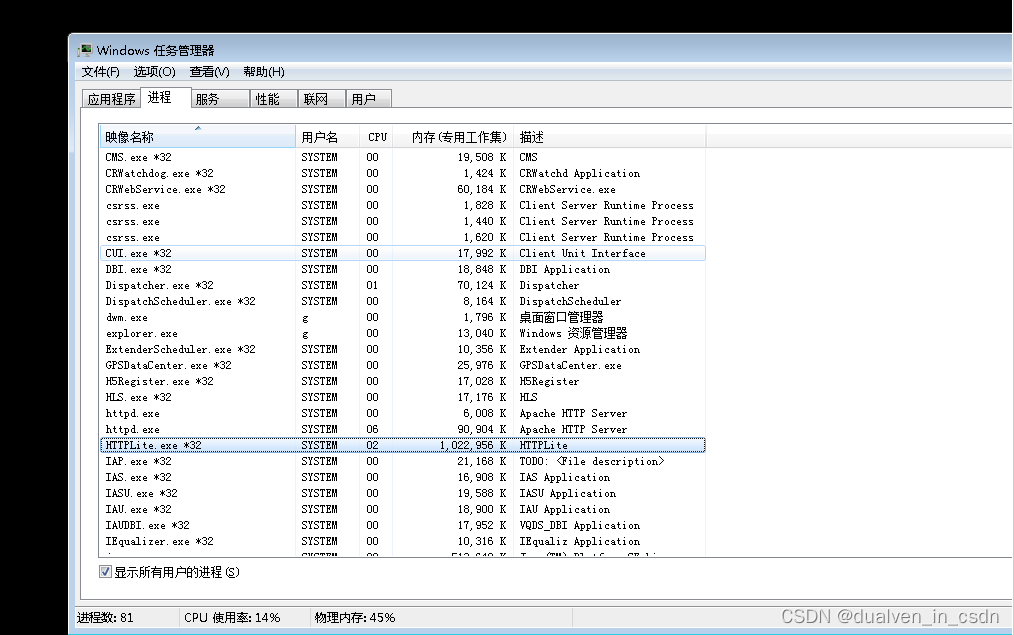Viewport: 1014px width, 635px height.
Task: Select the IAU.exe *32 process
Action: [x=402, y=510]
